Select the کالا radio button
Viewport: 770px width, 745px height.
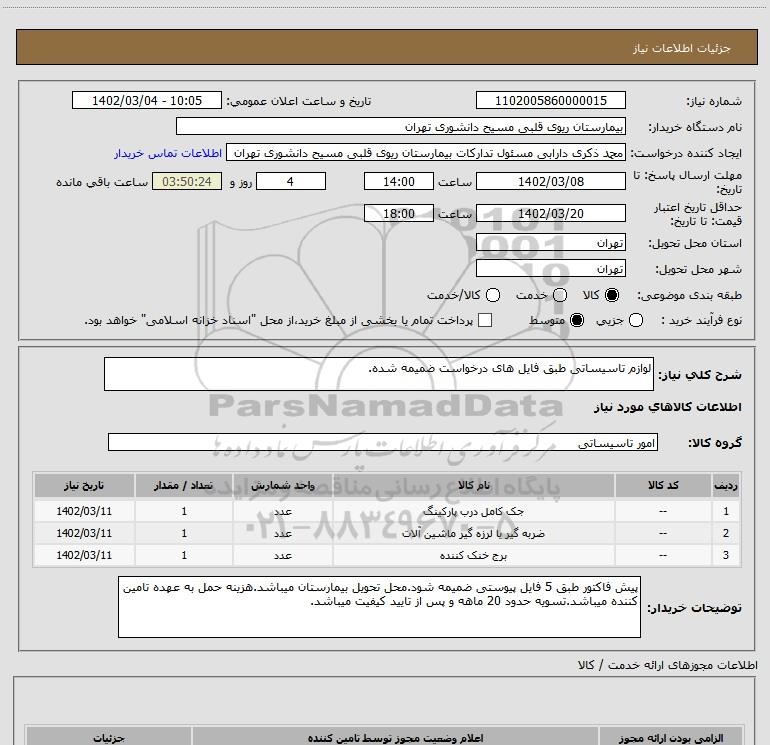coord(612,295)
